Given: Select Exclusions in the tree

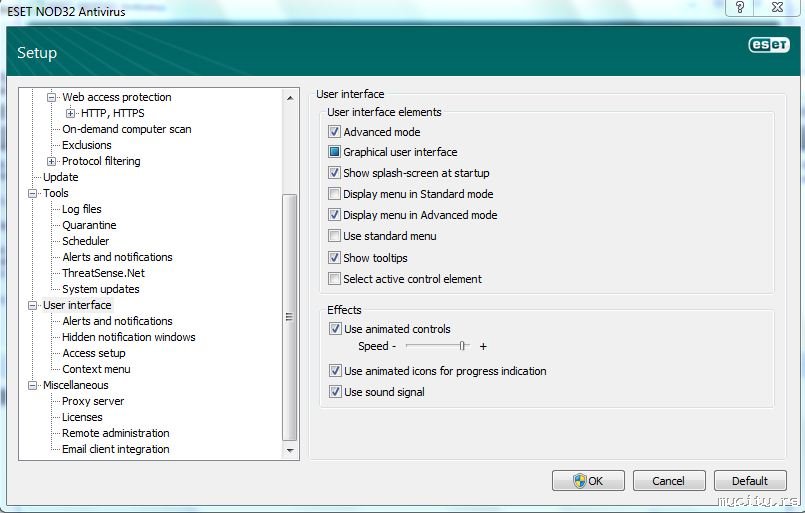Looking at the screenshot, I should pyautogui.click(x=87, y=145).
